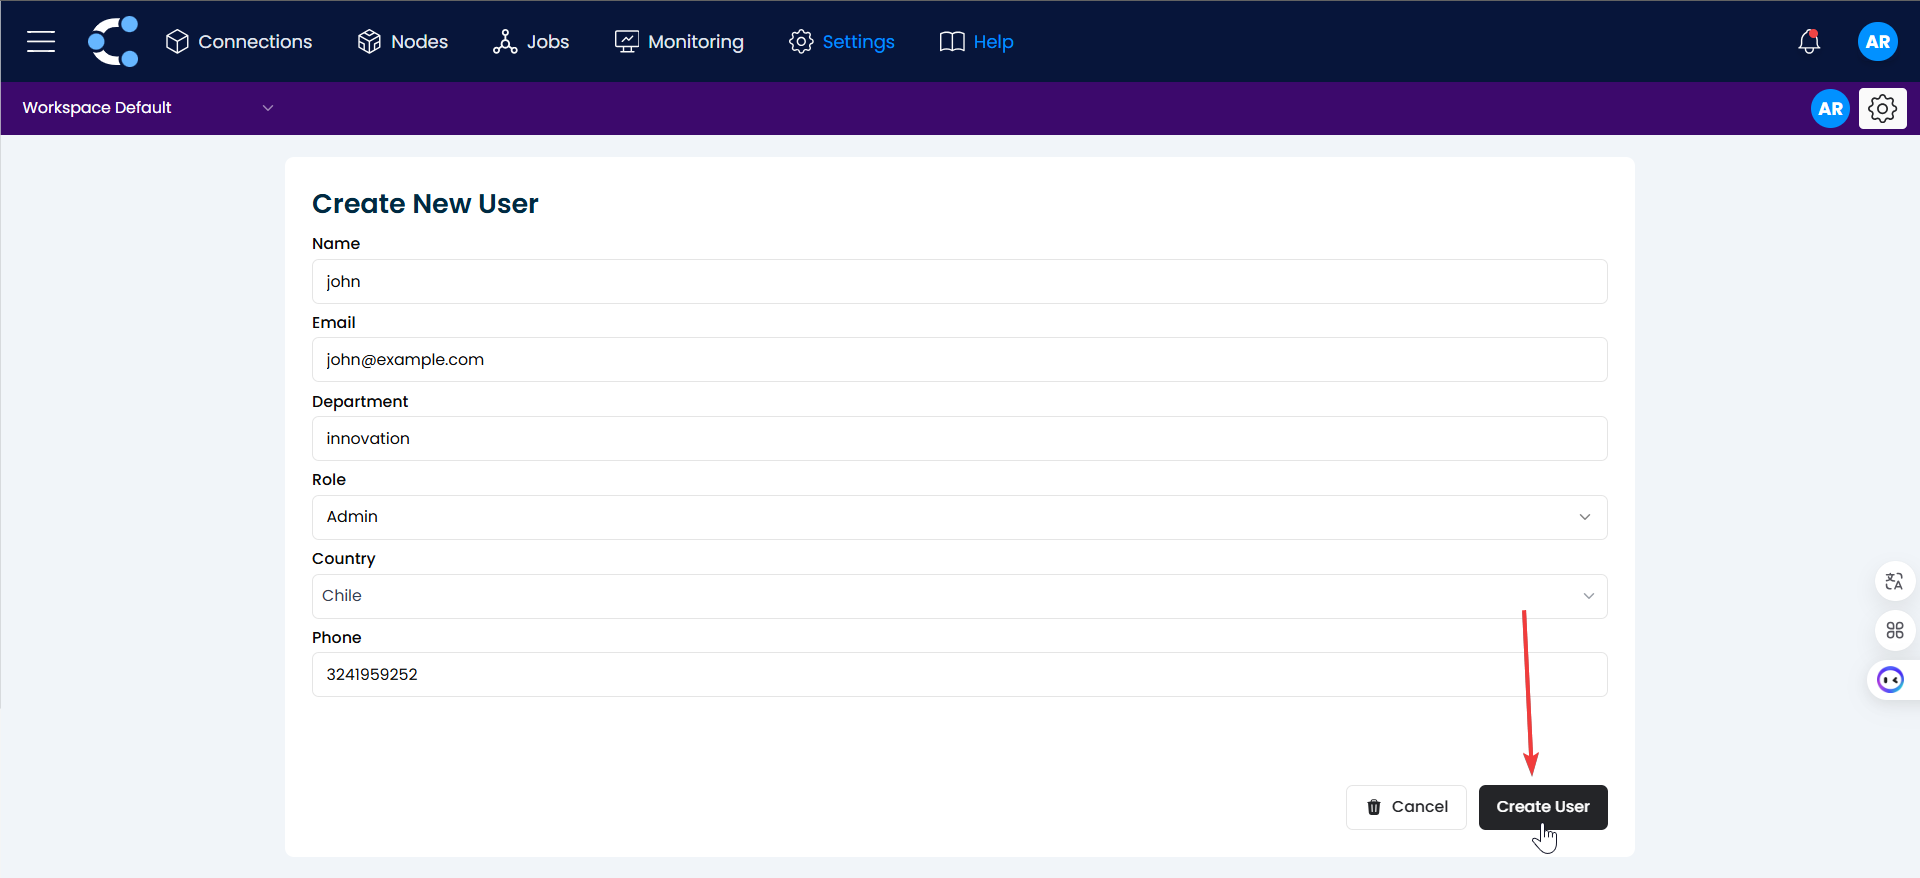Viewport: 1920px width, 878px height.
Task: Click the Cancel button
Action: [1406, 807]
